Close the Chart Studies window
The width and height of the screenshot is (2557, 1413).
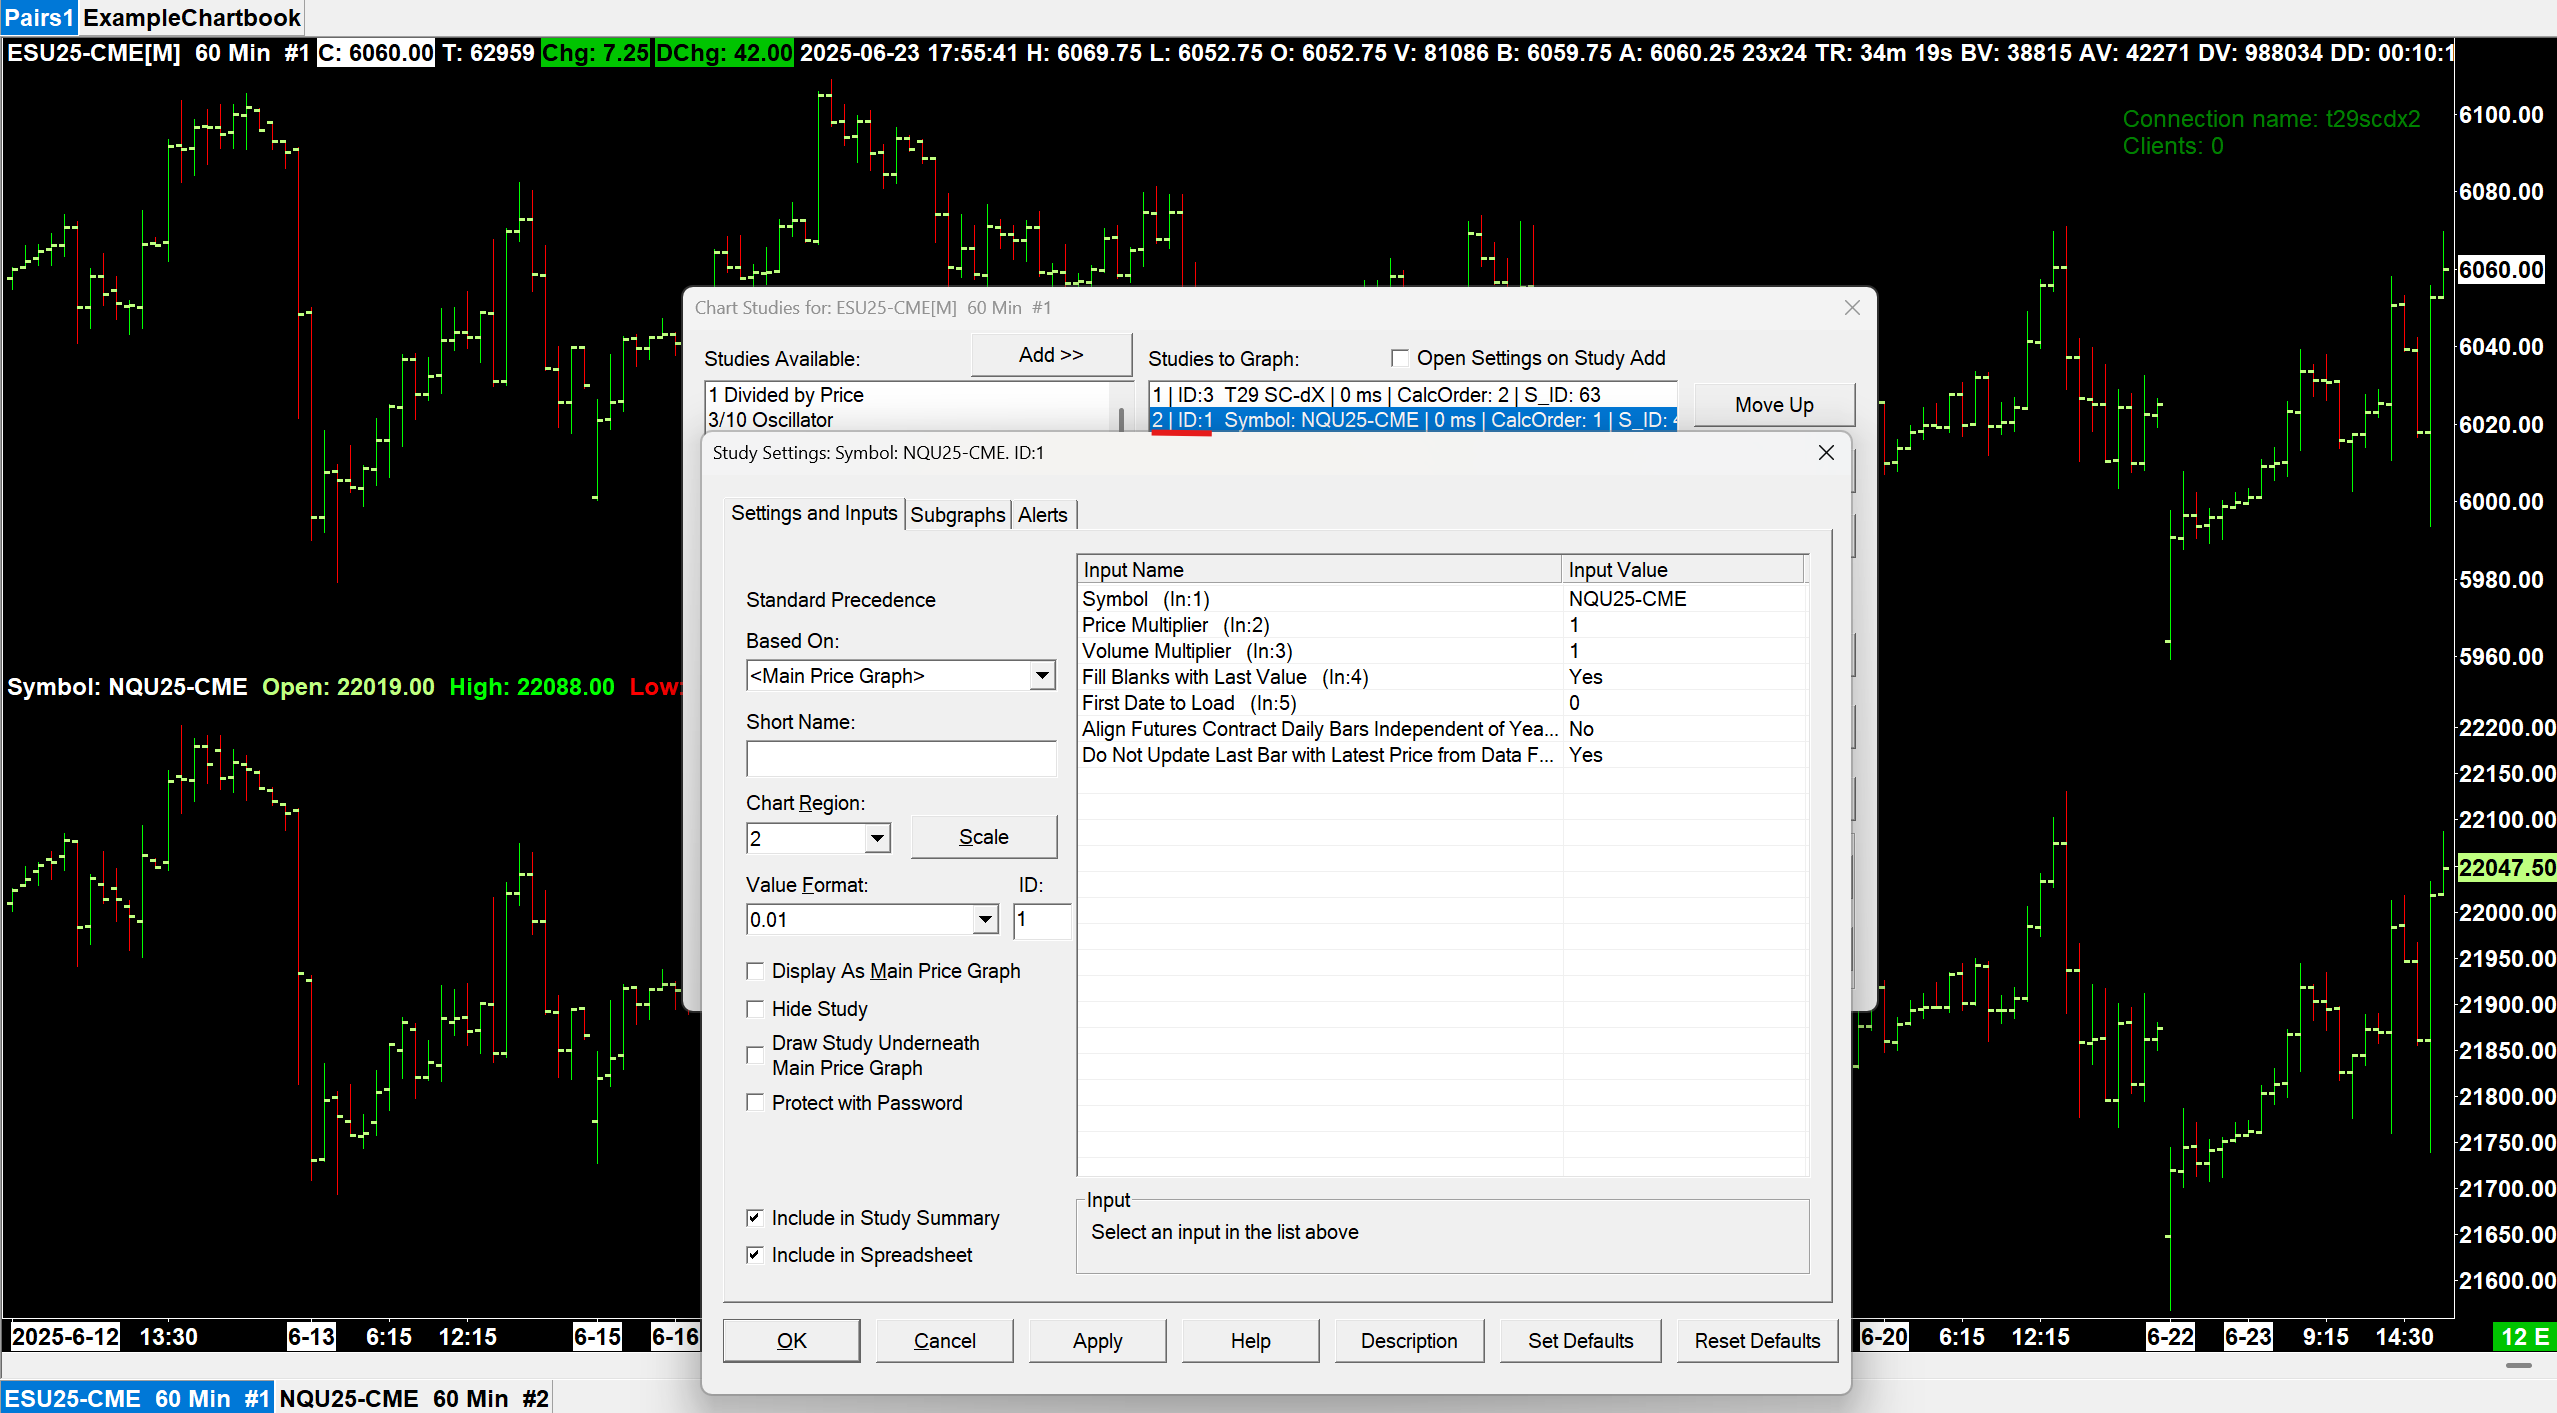click(1851, 308)
